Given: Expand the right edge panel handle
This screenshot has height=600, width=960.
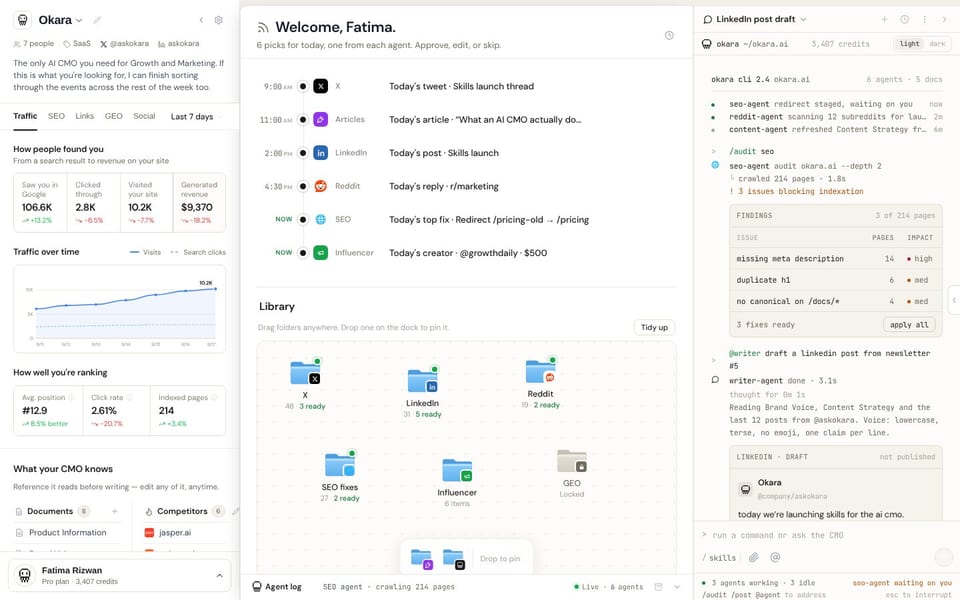Looking at the screenshot, I should coord(954,300).
